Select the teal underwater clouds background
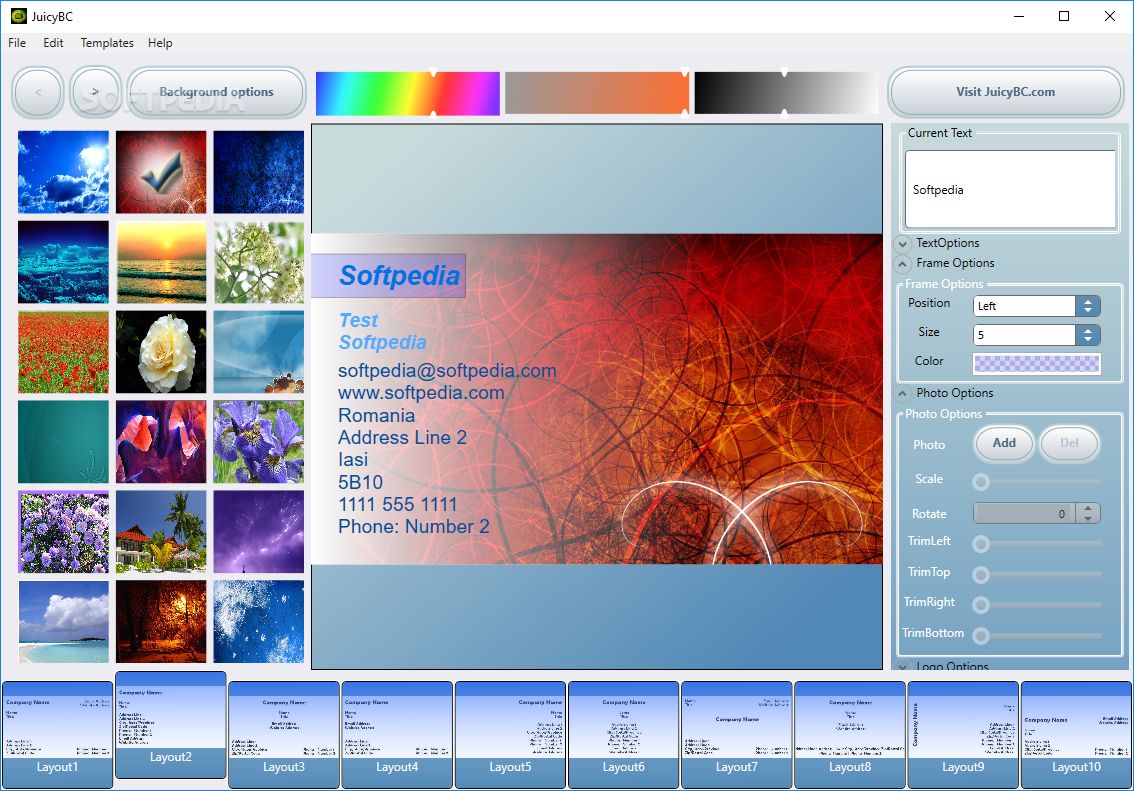This screenshot has width=1134, height=791. (64, 262)
